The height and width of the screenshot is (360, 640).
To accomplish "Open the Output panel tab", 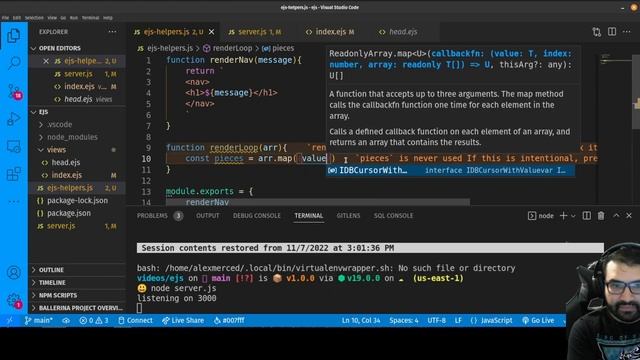I will pos(207,216).
